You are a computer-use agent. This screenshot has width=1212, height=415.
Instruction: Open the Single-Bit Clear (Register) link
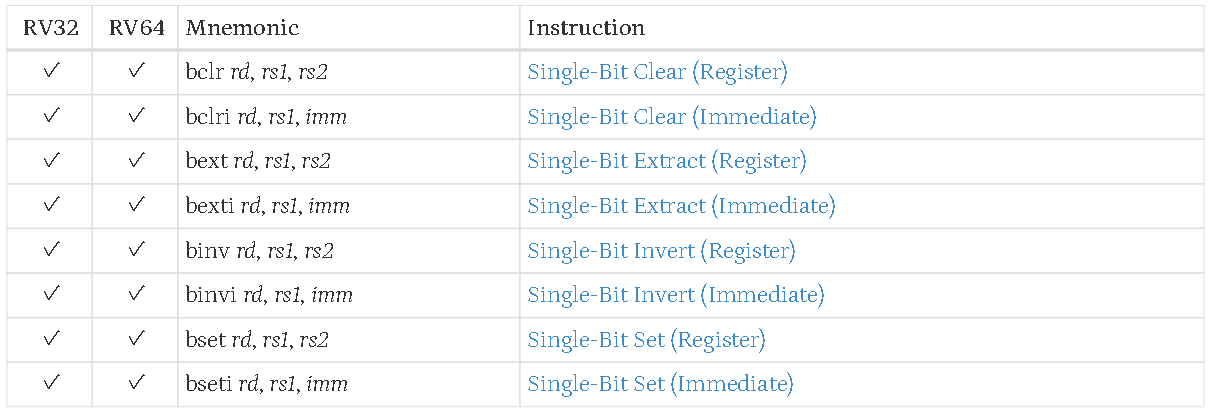tap(657, 72)
